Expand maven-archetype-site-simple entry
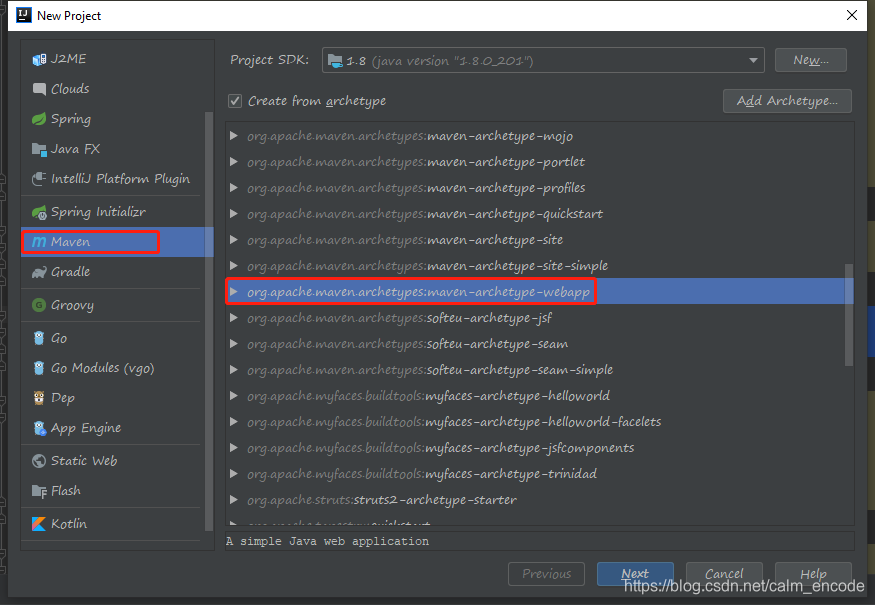The height and width of the screenshot is (605, 875). tap(234, 266)
